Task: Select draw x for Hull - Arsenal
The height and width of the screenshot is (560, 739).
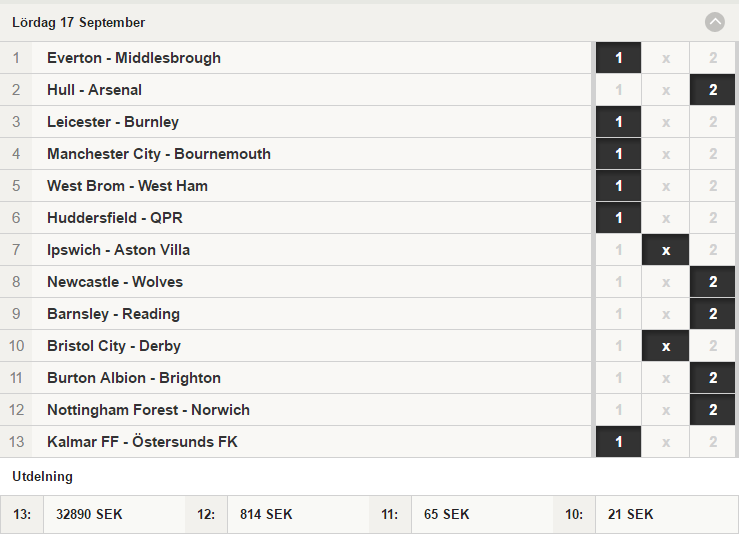Action: tap(665, 90)
